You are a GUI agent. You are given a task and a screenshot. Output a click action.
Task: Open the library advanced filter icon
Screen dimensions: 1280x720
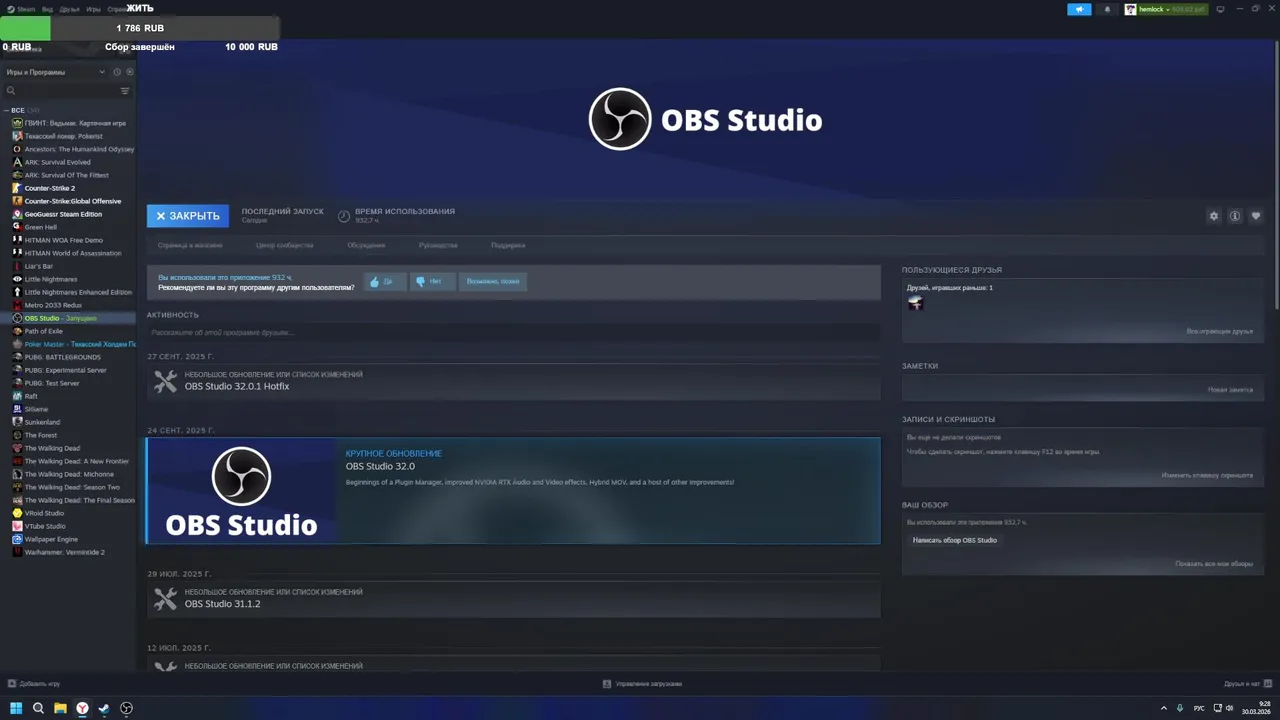[x=125, y=91]
